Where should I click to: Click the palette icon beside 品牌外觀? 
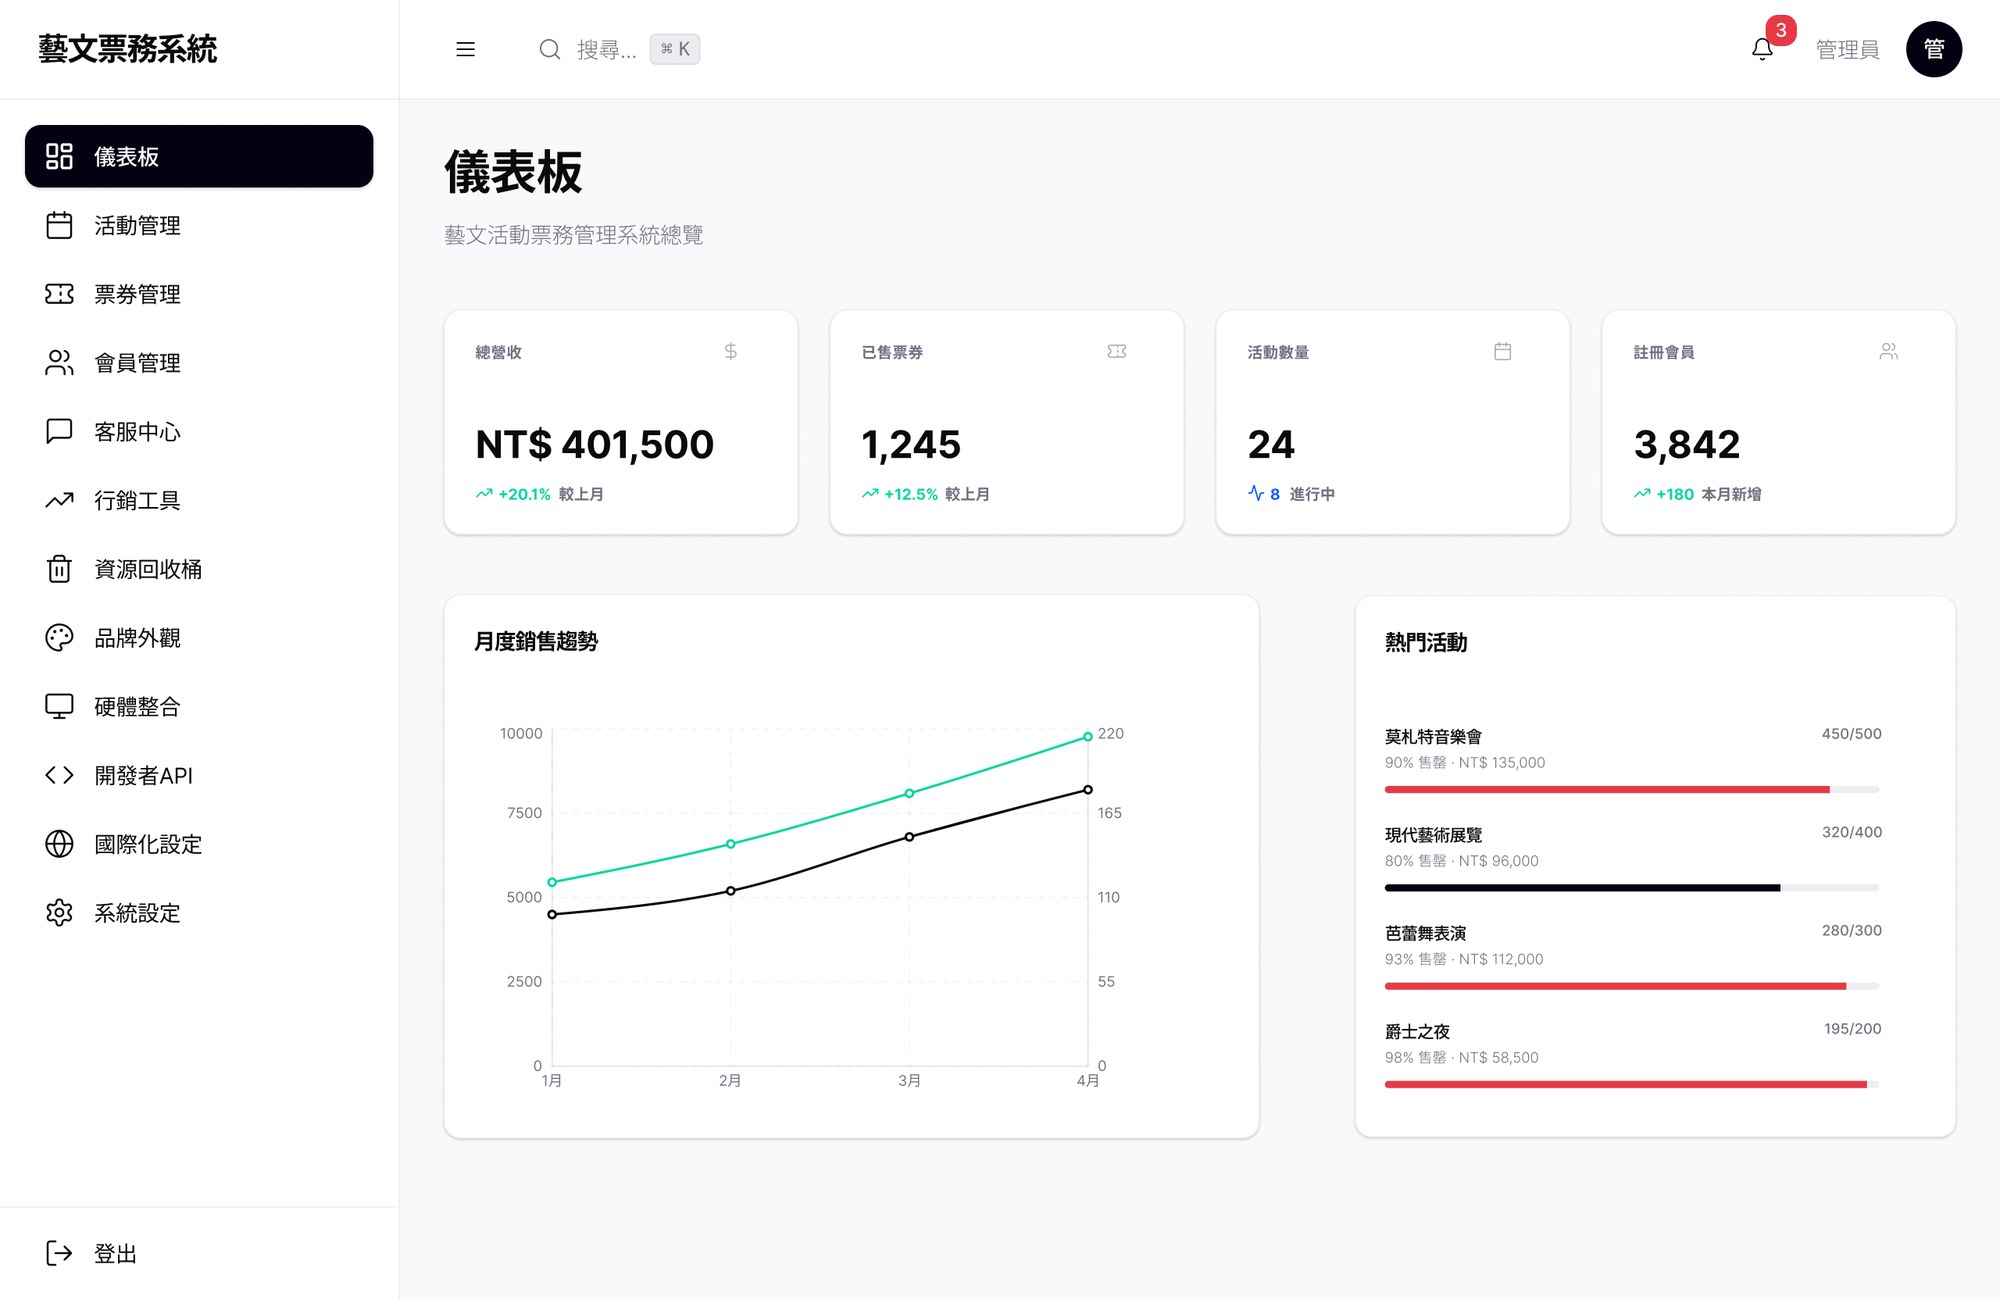coord(59,638)
